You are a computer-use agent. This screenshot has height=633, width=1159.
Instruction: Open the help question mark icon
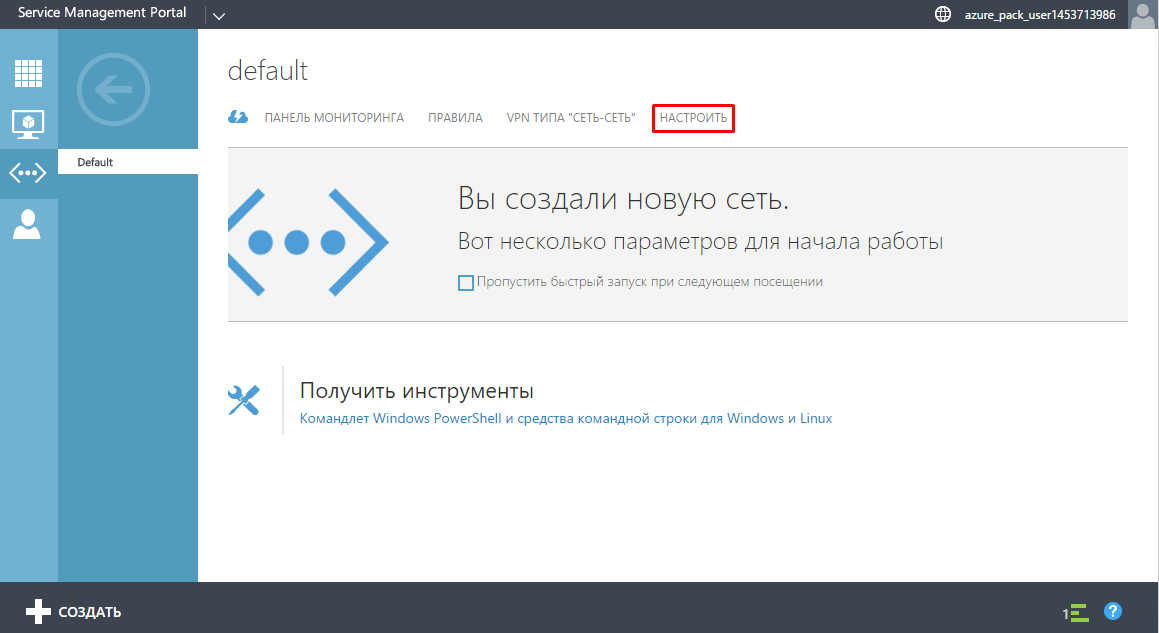[1113, 611]
